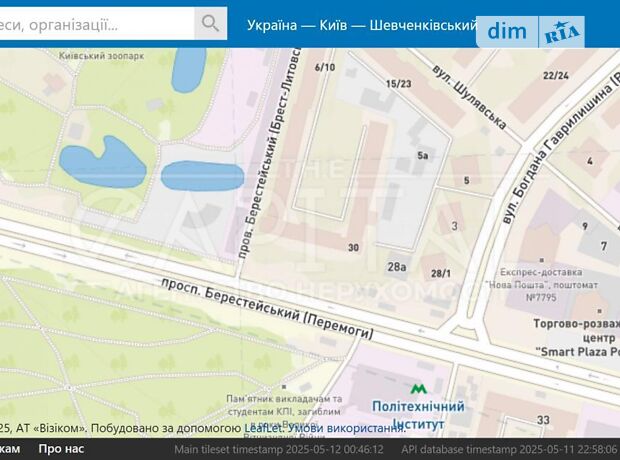620x460 pixels.
Task: Click the АТ «Візіком» copyright text
Action: [x=42, y=428]
